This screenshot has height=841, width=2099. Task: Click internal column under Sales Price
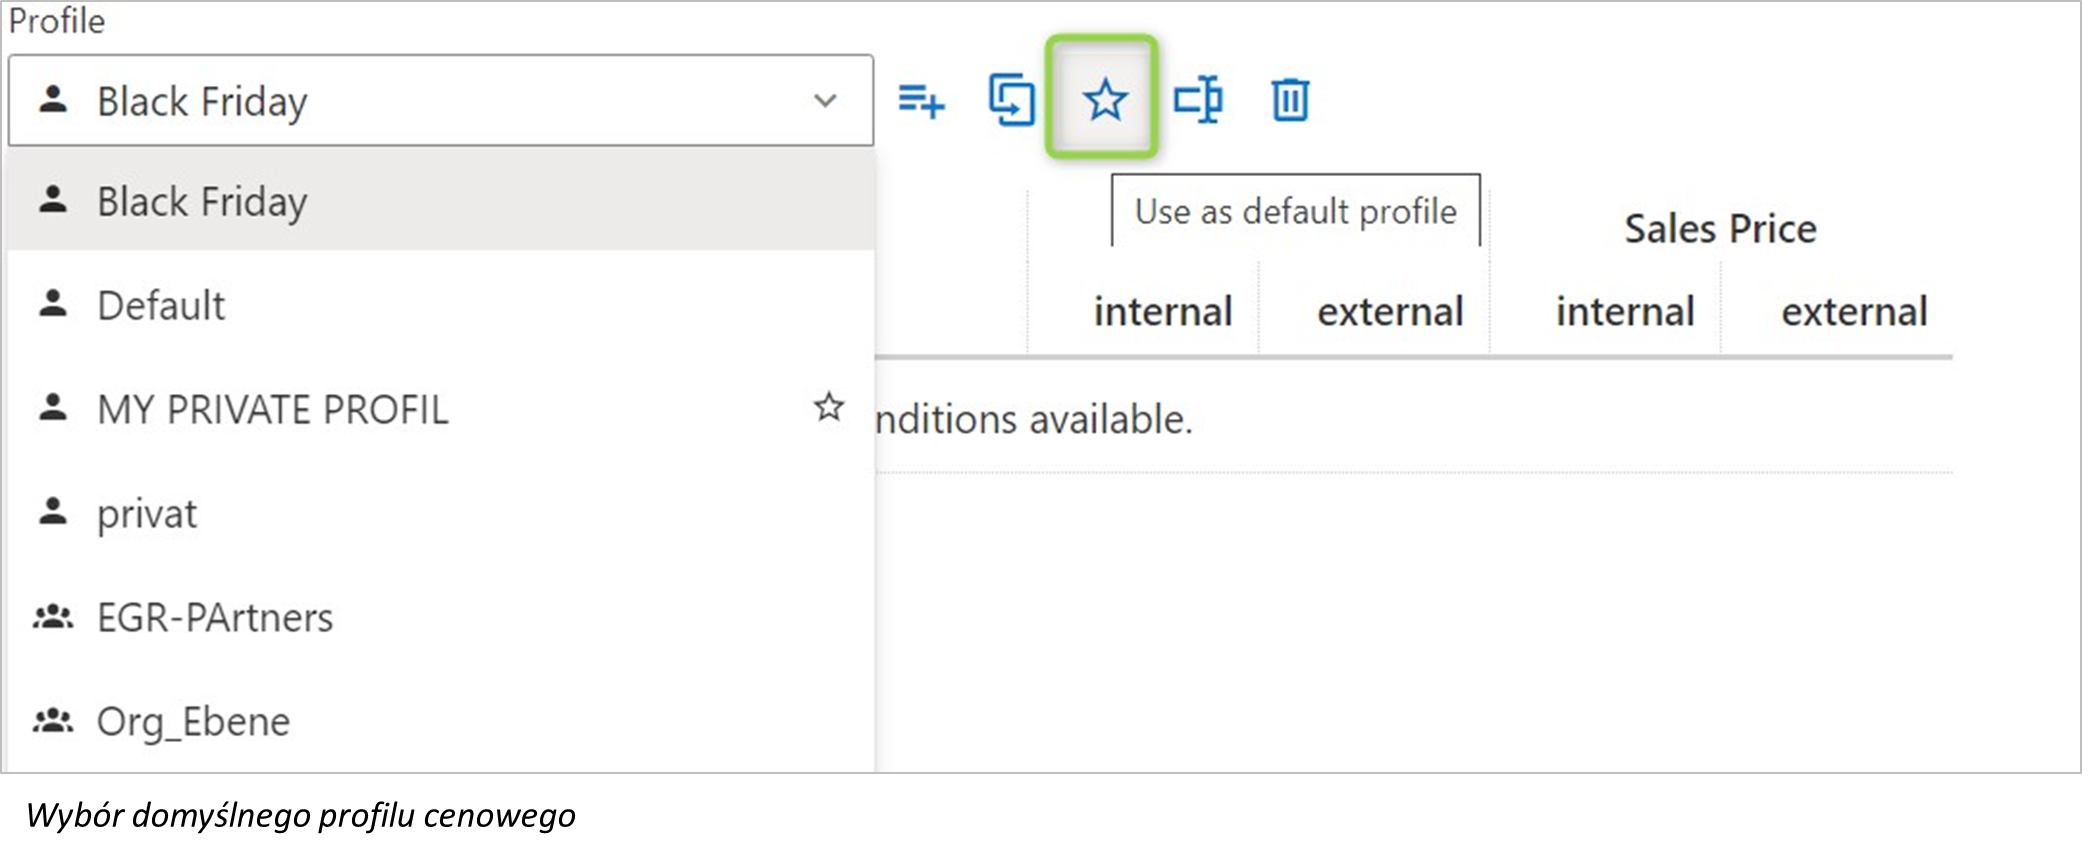coord(1625,311)
